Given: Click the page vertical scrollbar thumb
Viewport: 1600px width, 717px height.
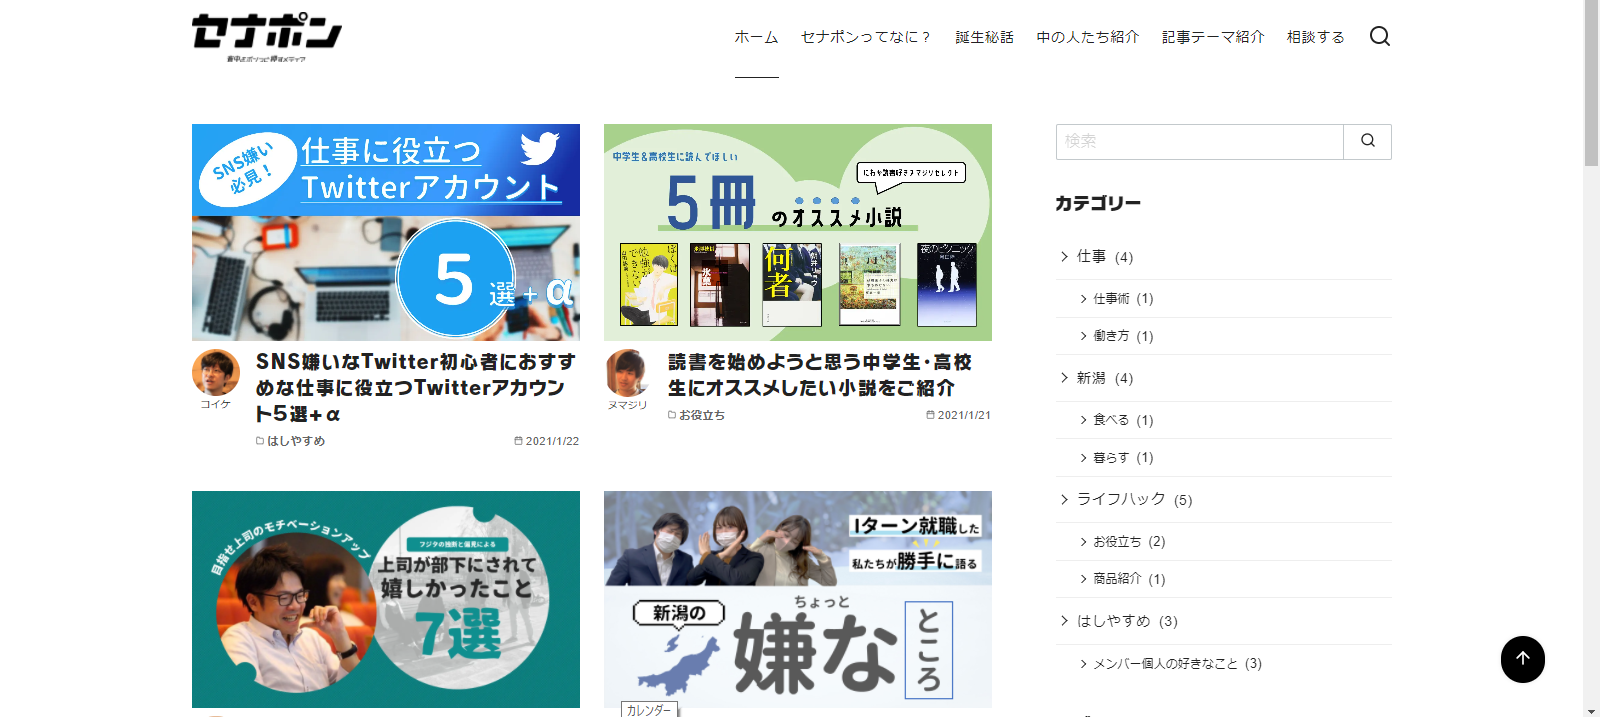Looking at the screenshot, I should [1592, 83].
